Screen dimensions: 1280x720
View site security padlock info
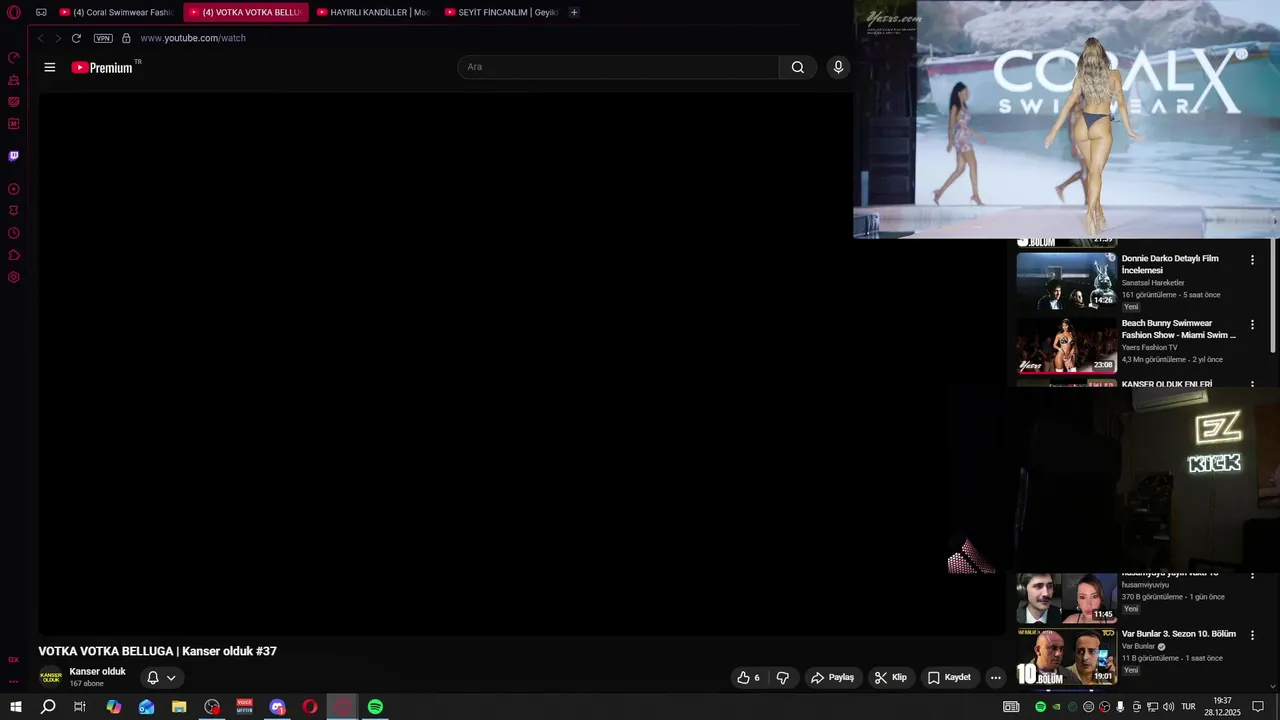click(x=126, y=38)
